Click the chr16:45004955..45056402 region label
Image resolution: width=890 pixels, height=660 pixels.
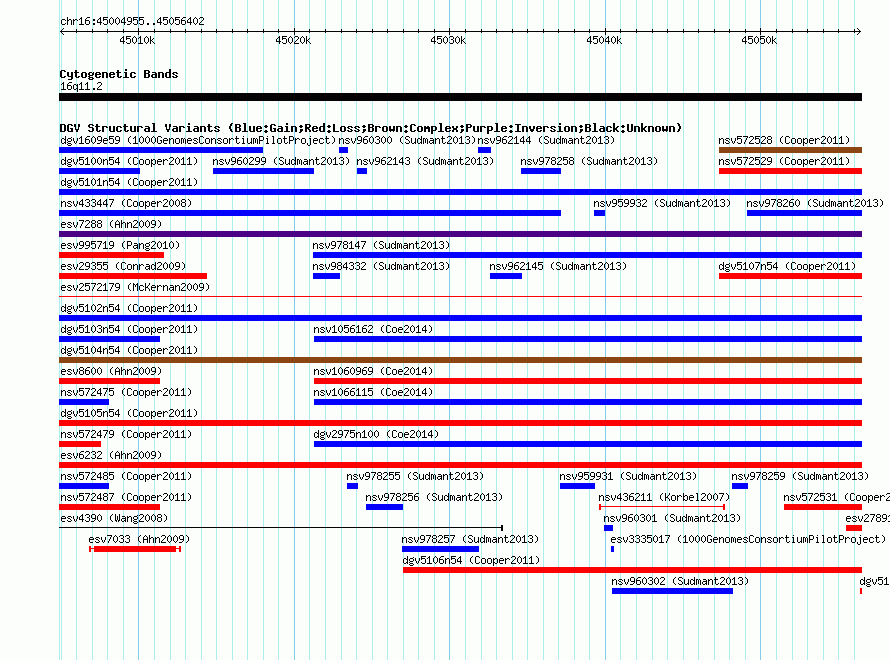132,21
